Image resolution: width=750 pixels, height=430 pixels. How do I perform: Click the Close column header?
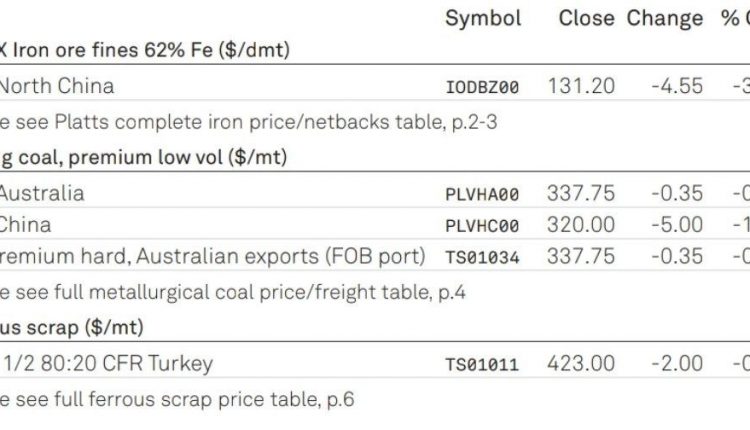pos(586,19)
